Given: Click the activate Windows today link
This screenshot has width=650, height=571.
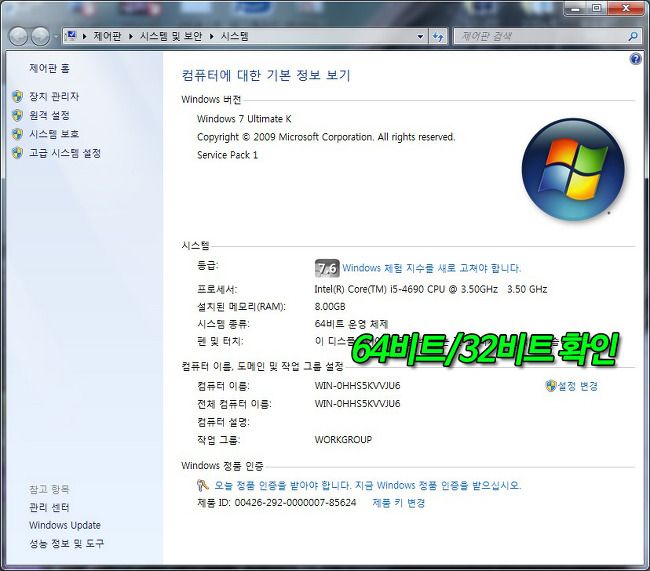Looking at the screenshot, I should pos(368,485).
